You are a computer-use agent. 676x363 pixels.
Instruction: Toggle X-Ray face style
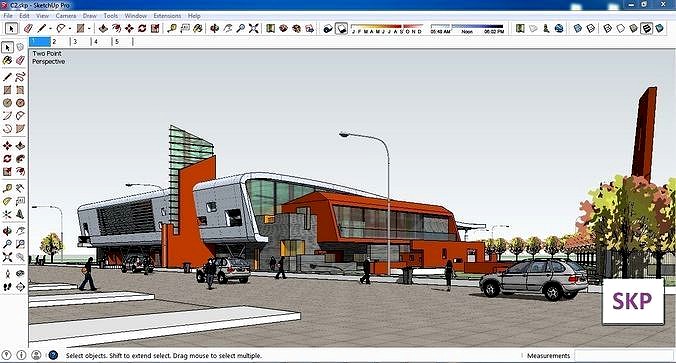[x=578, y=28]
